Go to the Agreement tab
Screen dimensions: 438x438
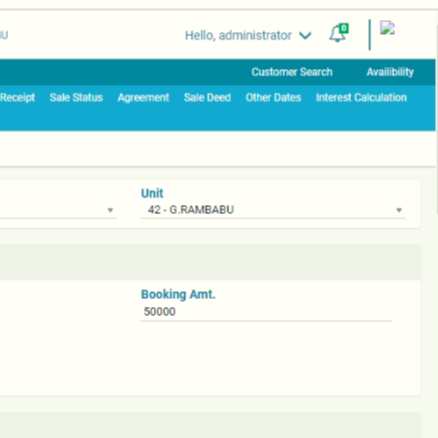coord(143,97)
